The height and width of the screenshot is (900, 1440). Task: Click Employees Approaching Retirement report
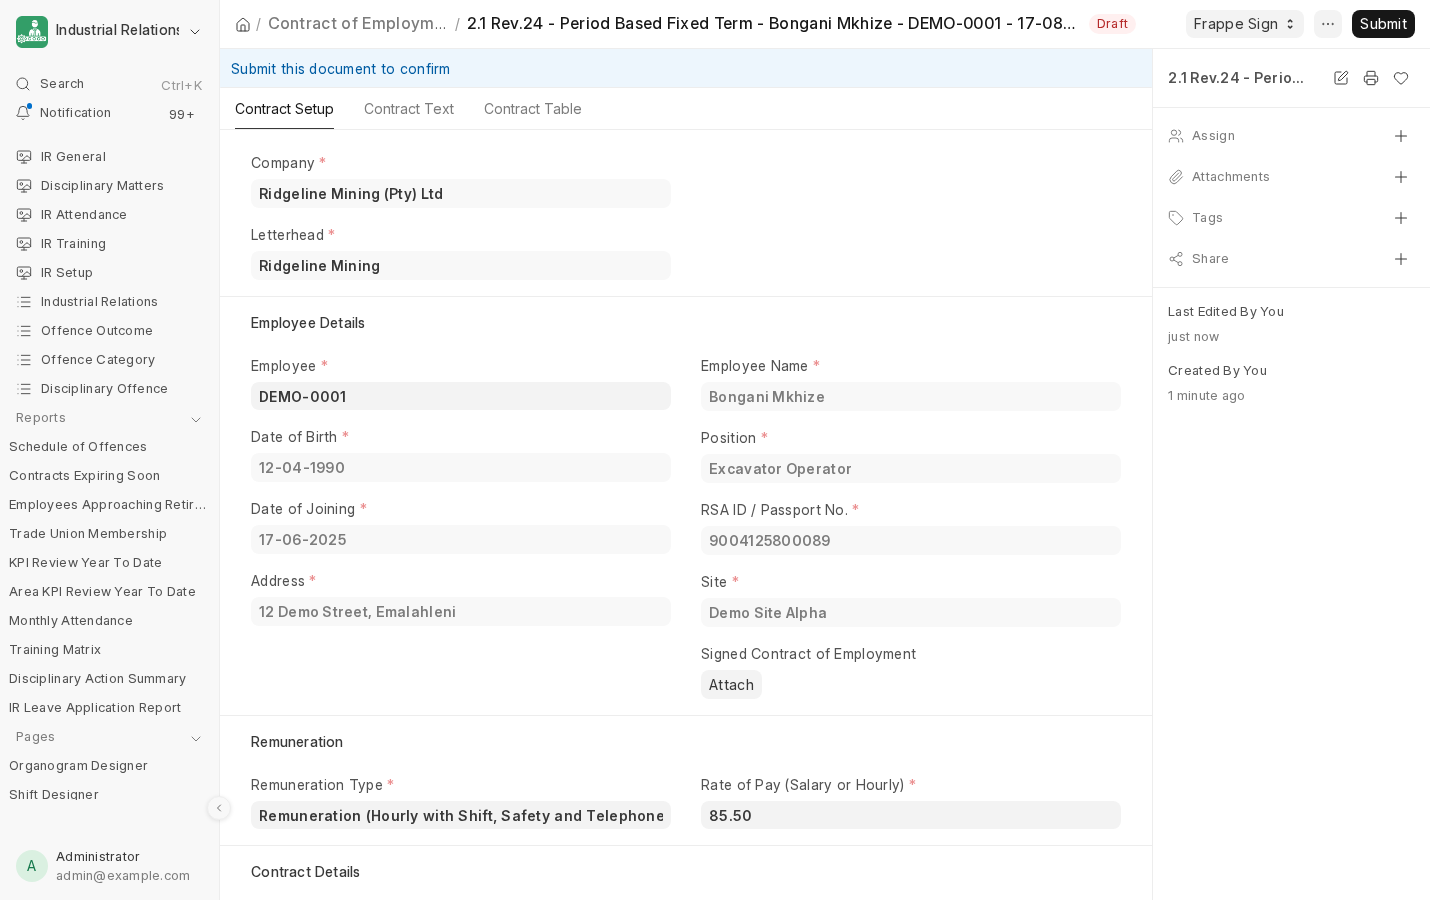[107, 505]
